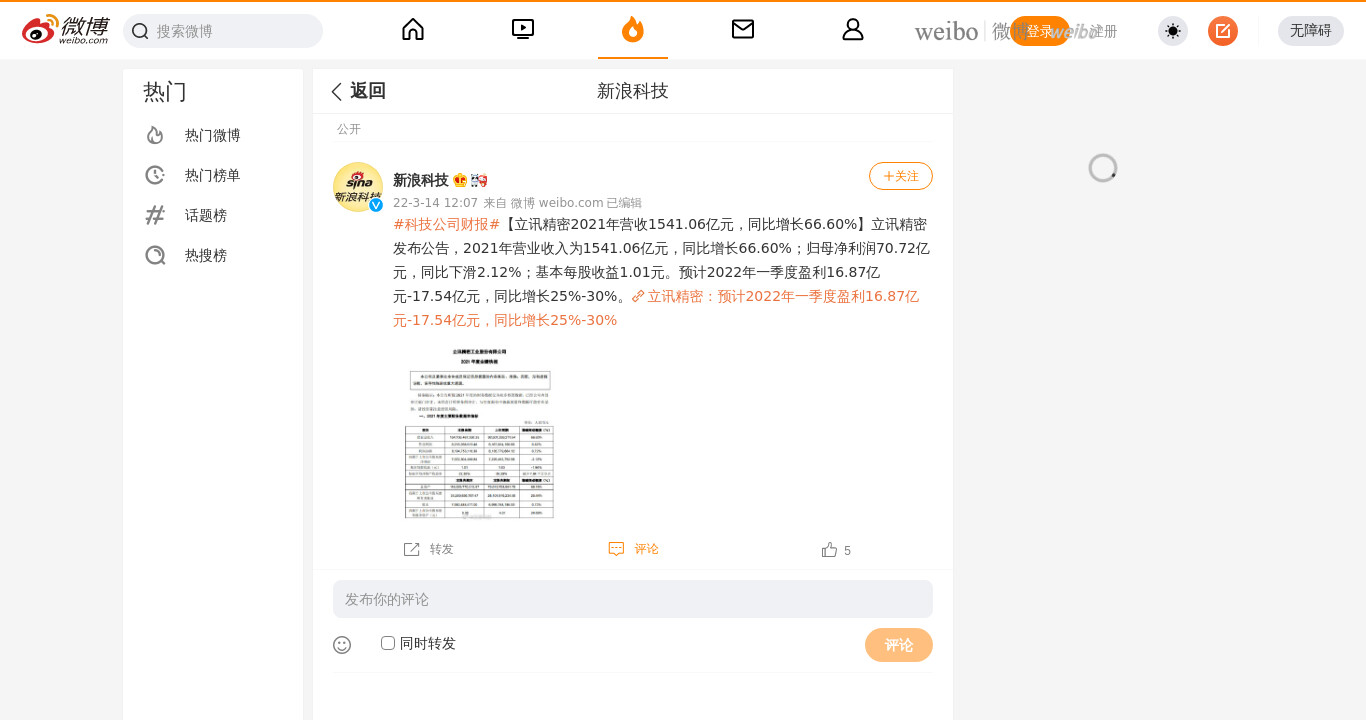Screen dimensions: 1366x720
Task: Open the emoji picker smiley icon
Action: click(342, 645)
